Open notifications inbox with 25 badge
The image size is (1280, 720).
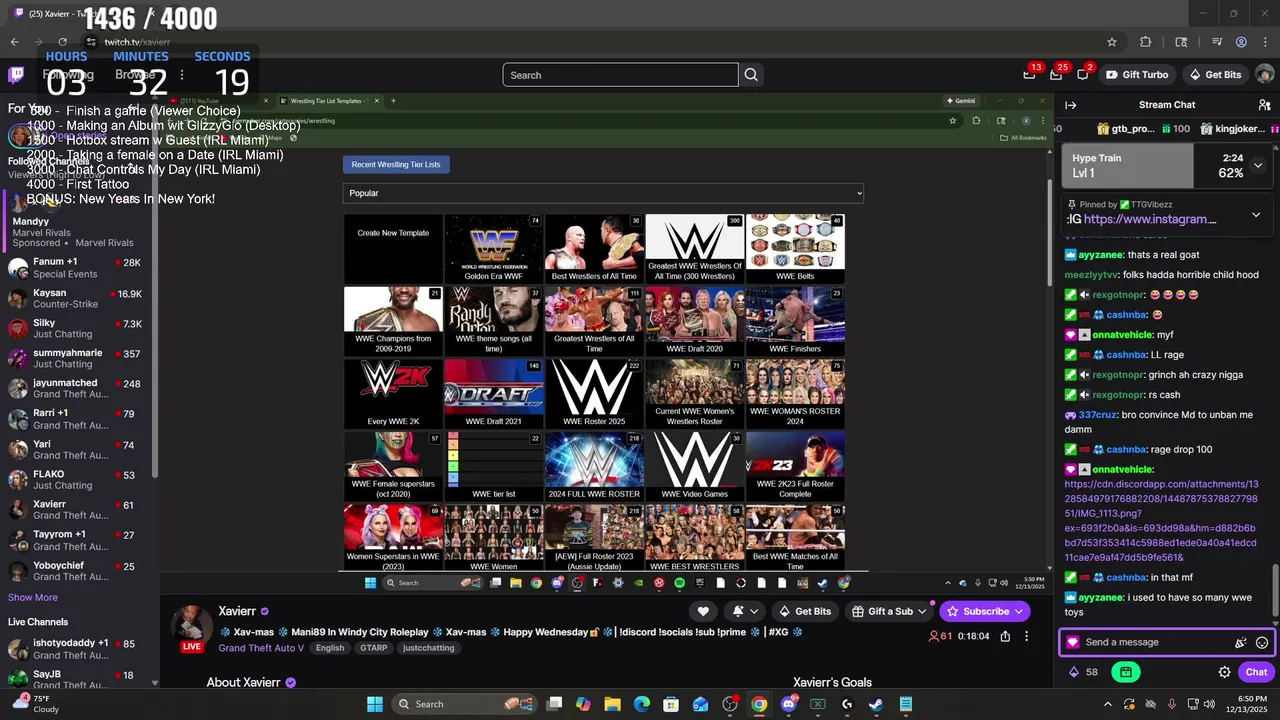(1056, 75)
